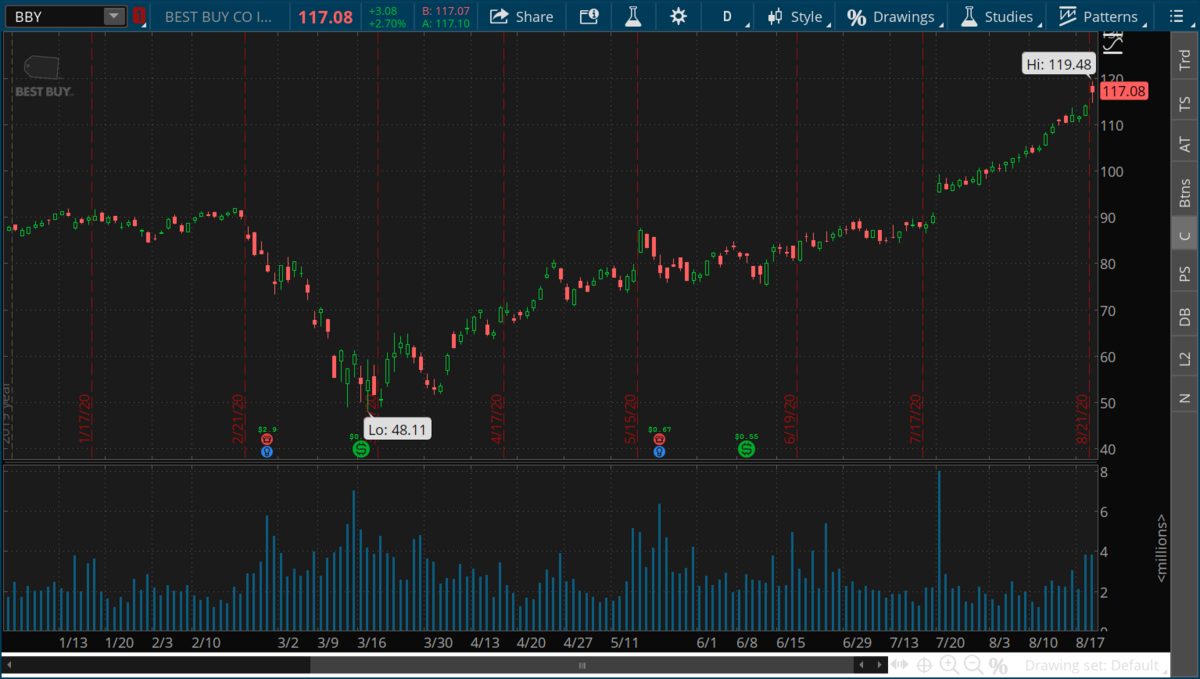Viewport: 1200px width, 679px height.
Task: Open the DB sidebar tab
Action: [1184, 316]
